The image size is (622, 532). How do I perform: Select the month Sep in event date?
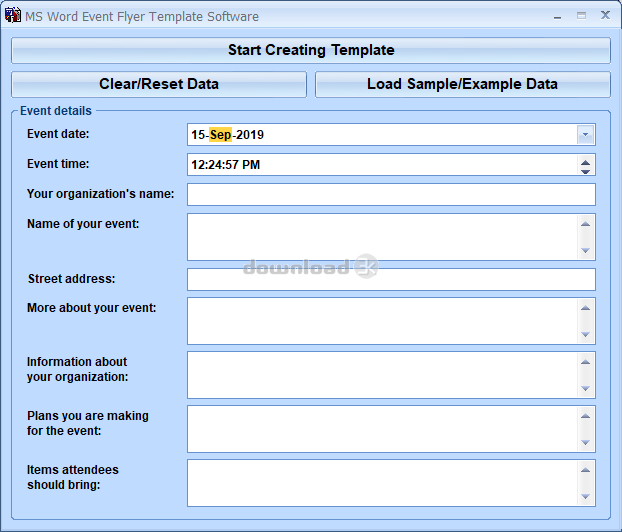point(220,135)
